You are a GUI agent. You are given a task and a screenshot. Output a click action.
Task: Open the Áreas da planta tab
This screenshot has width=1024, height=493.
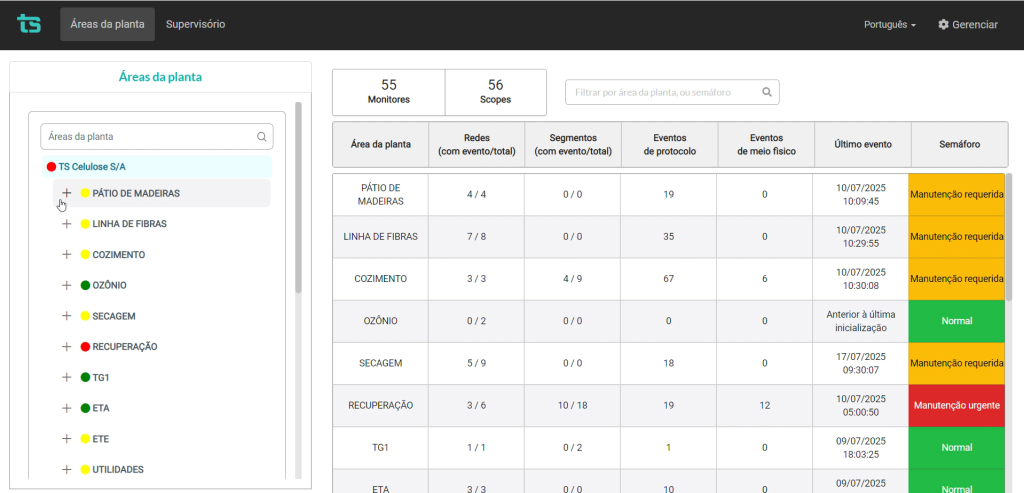click(107, 24)
